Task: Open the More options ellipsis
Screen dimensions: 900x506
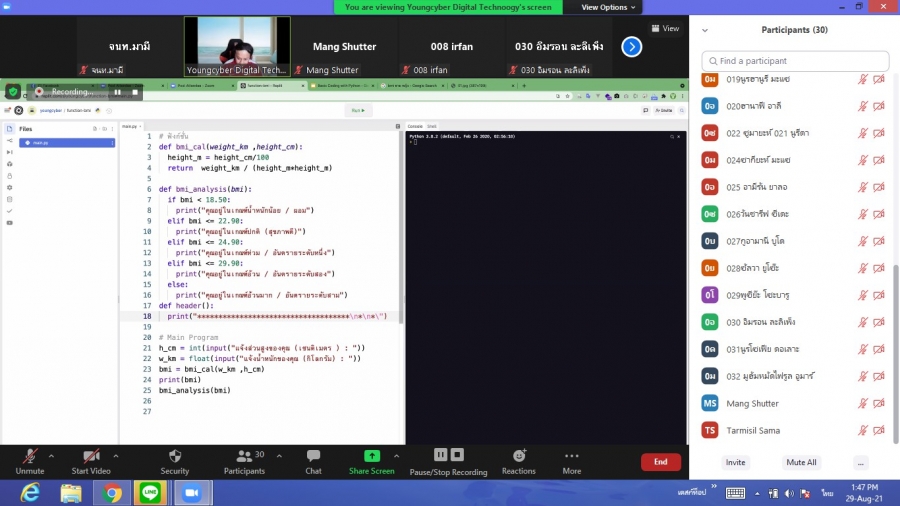Action: (x=571, y=456)
